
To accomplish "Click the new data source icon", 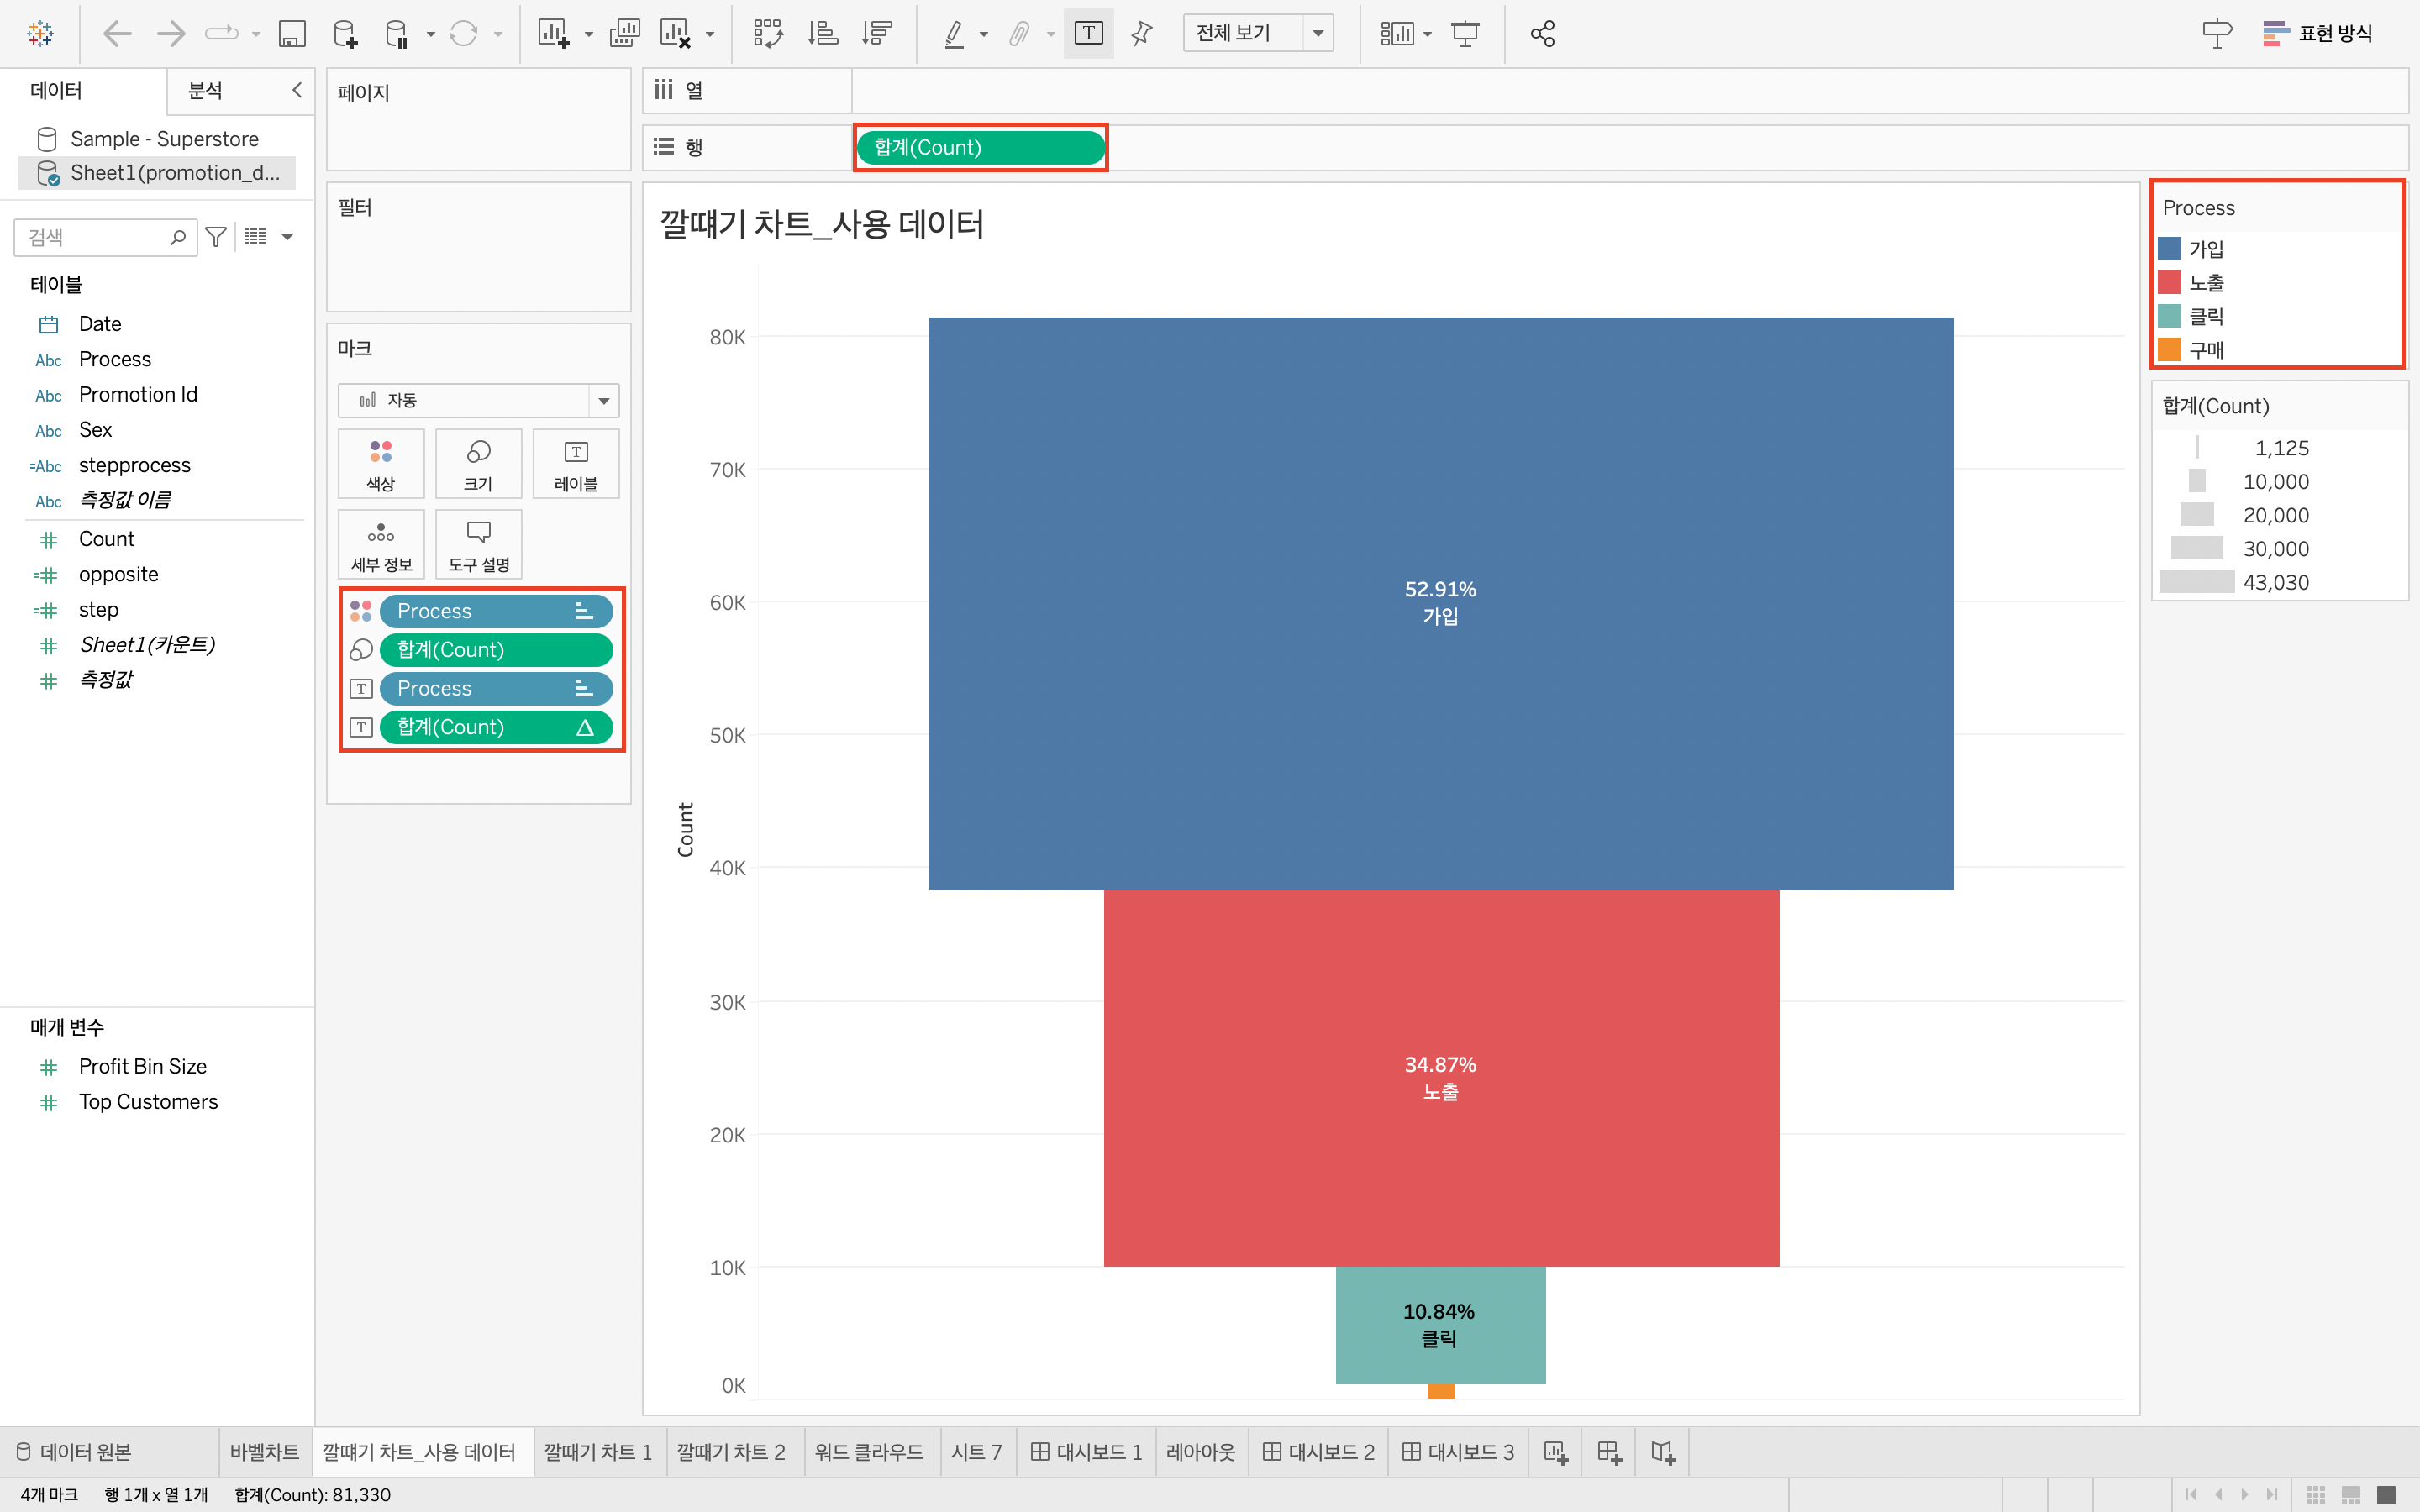I will tap(345, 34).
